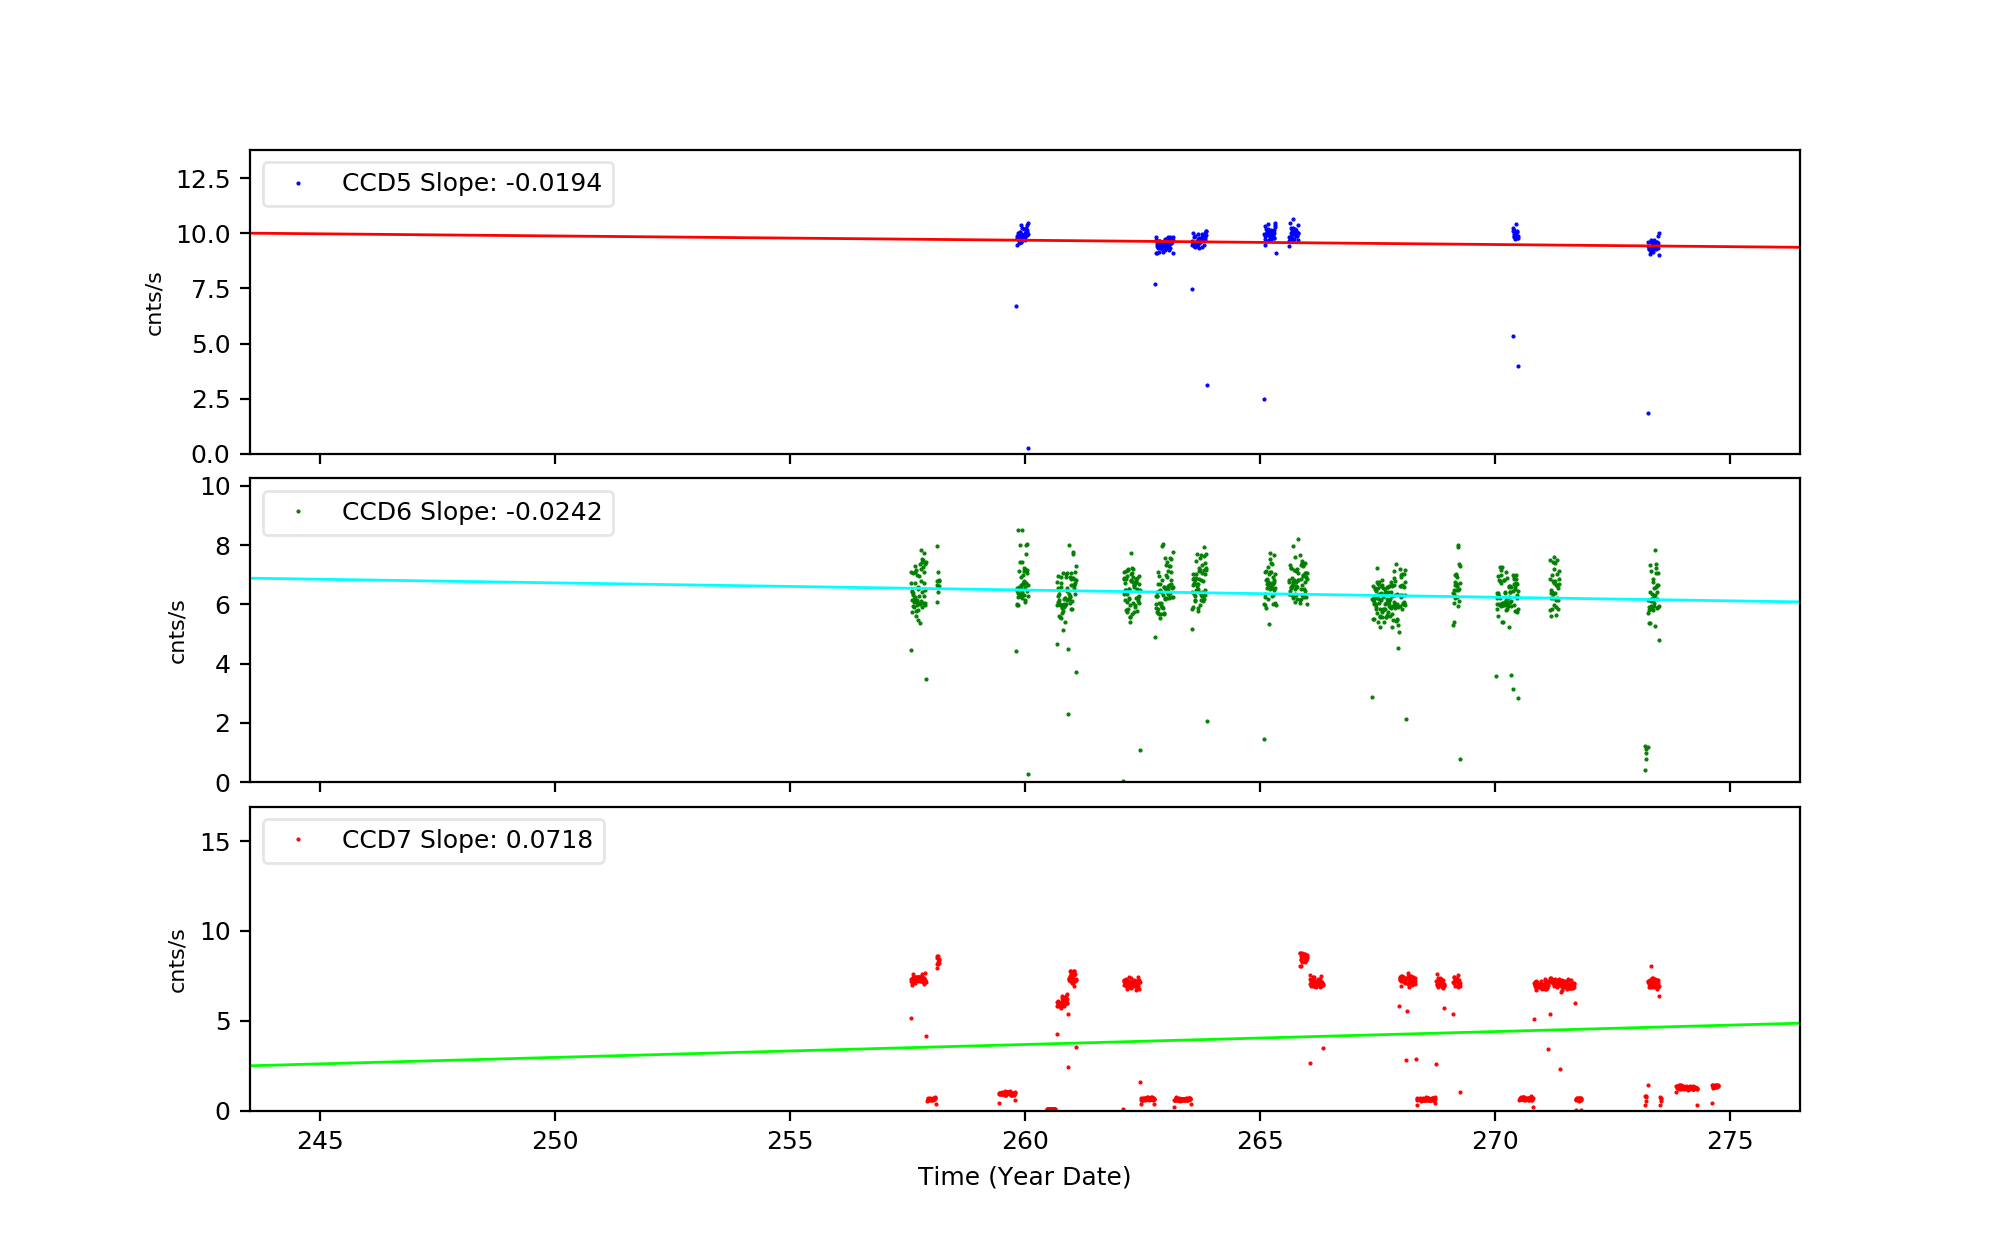The height and width of the screenshot is (1248, 2000).
Task: Click the green trend line in CCD7 plot
Action: click(600, 1056)
